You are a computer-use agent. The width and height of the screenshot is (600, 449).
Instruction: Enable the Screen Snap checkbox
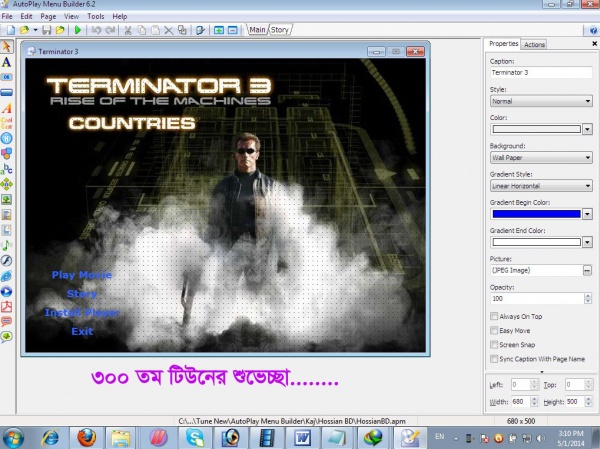click(494, 345)
